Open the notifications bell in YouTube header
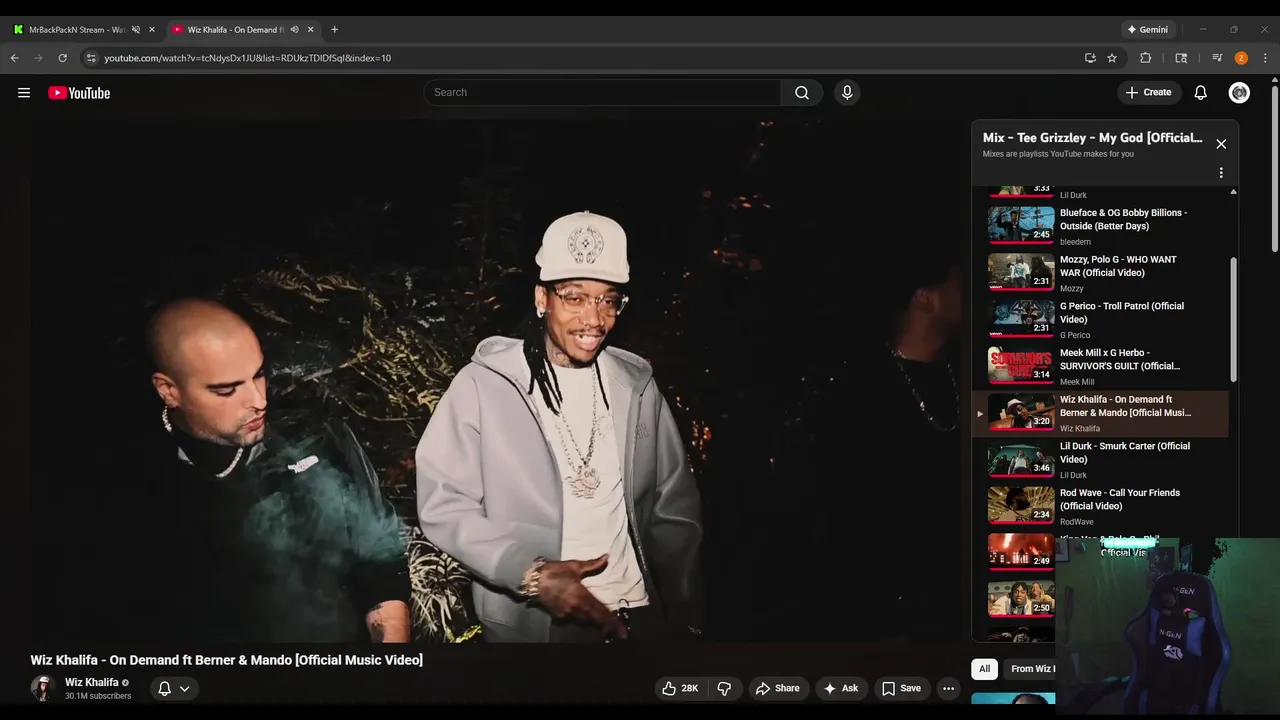Image resolution: width=1280 pixels, height=720 pixels. (x=1201, y=93)
